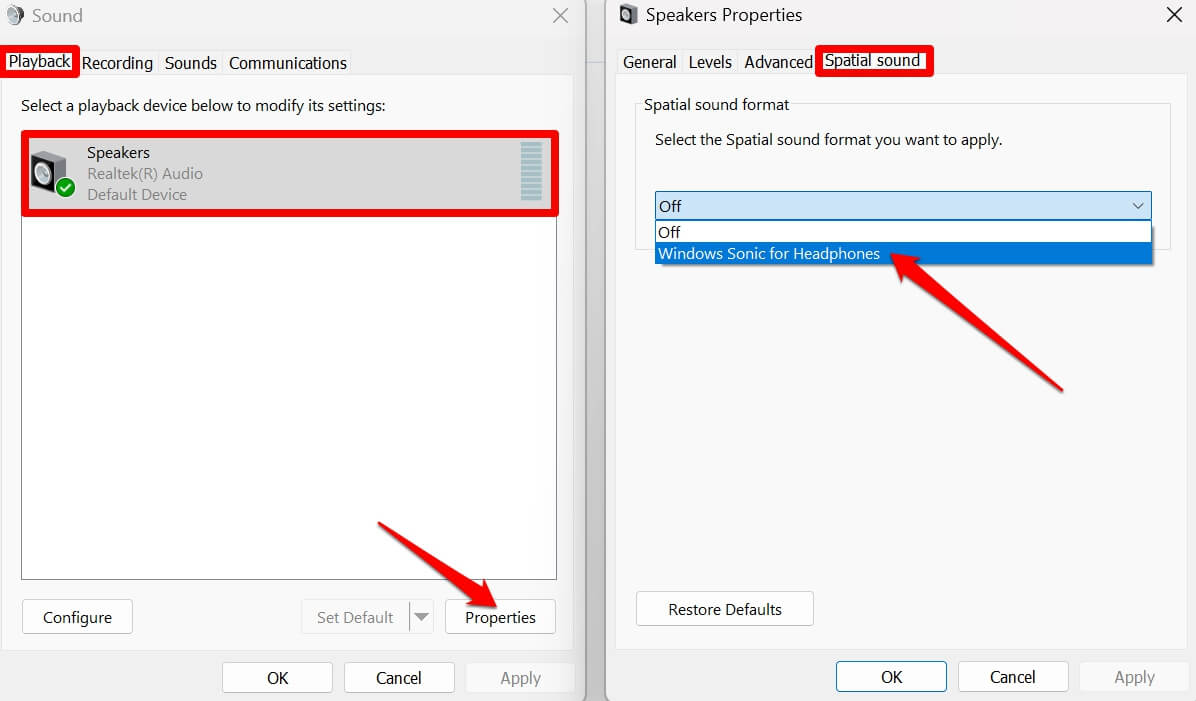Screen dimensions: 1196x701
Task: Switch to the Recording tab
Action: [x=117, y=62]
